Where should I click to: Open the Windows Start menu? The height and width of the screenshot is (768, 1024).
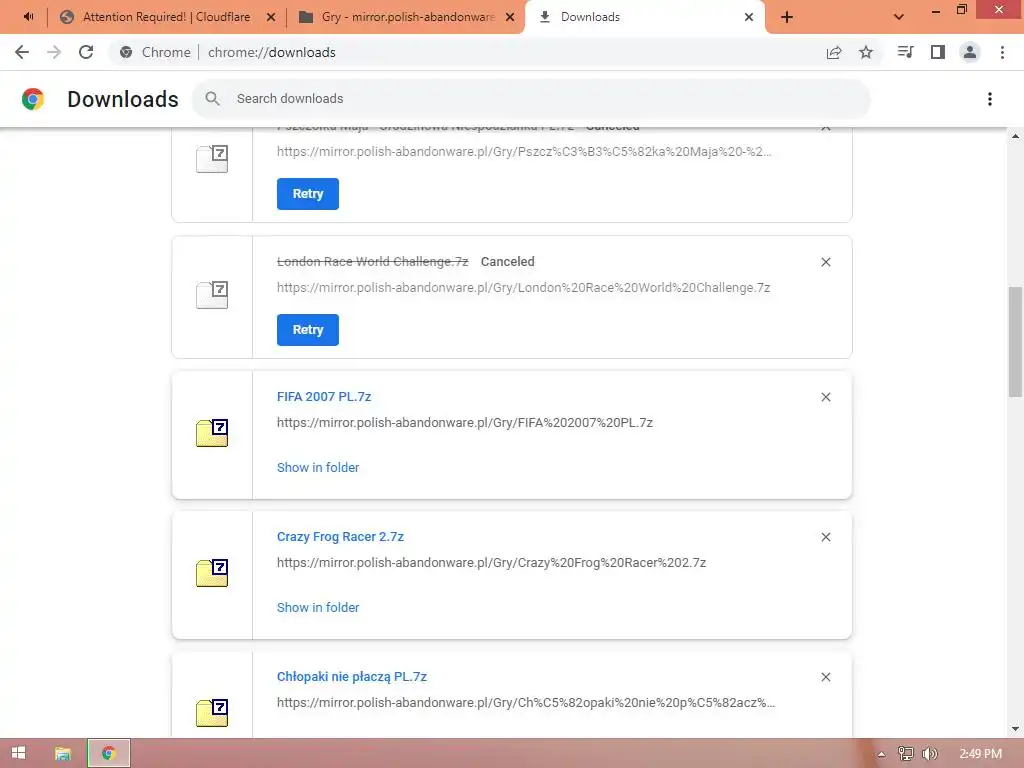pos(18,753)
